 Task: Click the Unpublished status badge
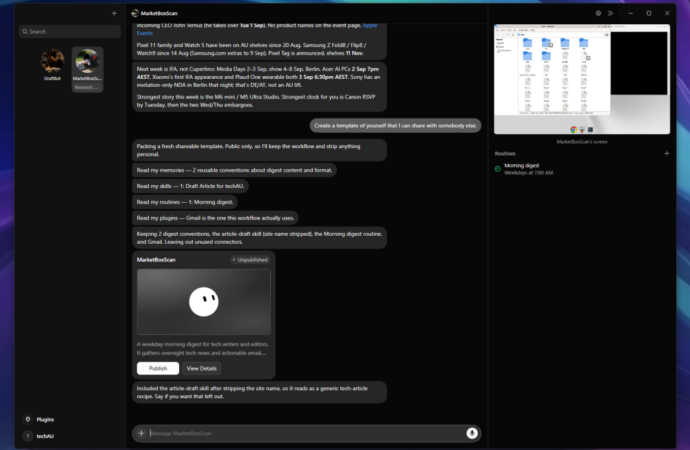[x=250, y=260]
